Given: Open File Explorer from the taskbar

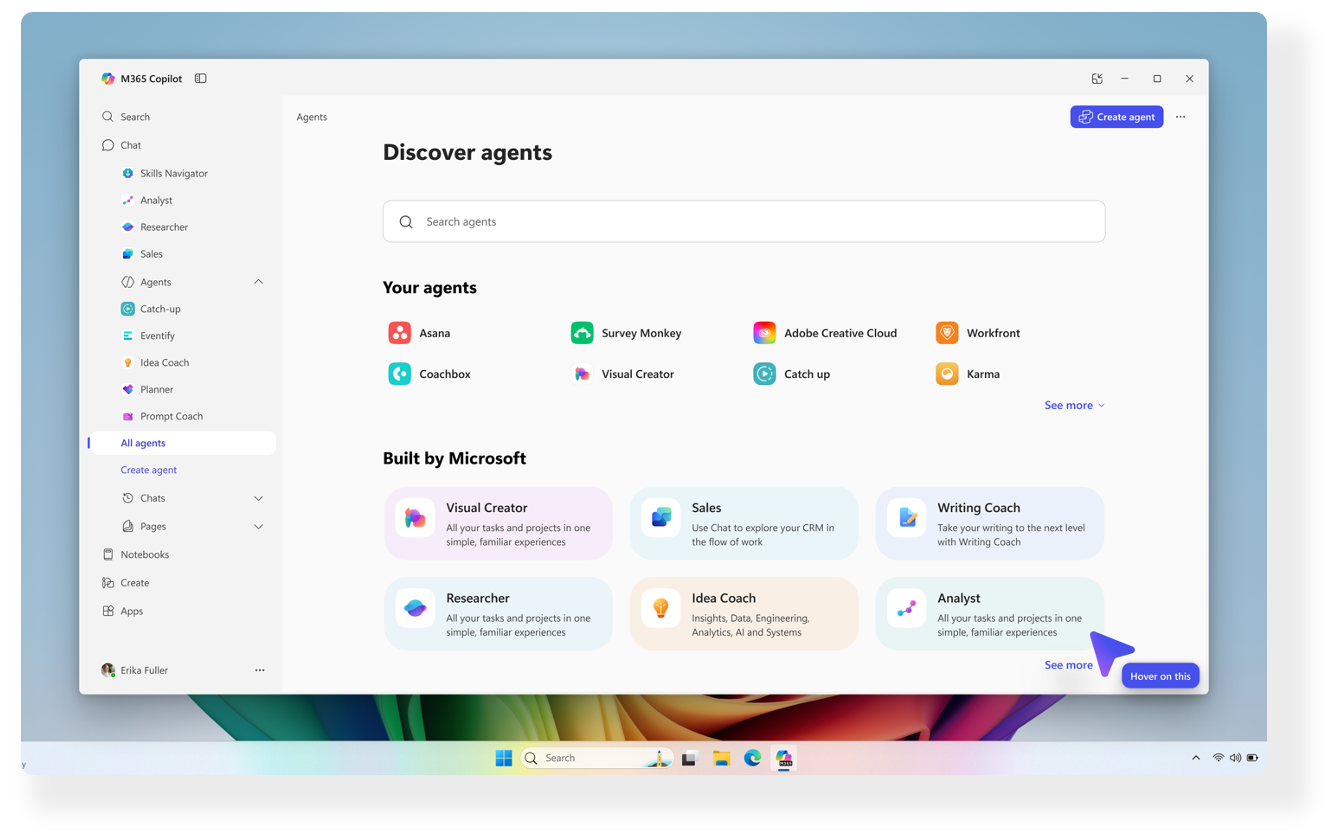Looking at the screenshot, I should pyautogui.click(x=721, y=759).
